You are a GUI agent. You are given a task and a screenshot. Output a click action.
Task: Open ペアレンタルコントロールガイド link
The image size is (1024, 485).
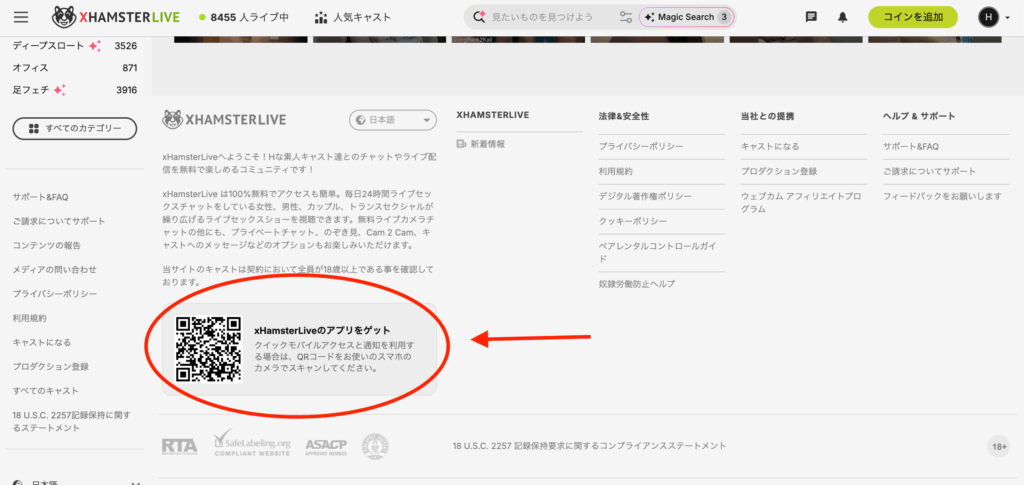pyautogui.click(x=657, y=253)
